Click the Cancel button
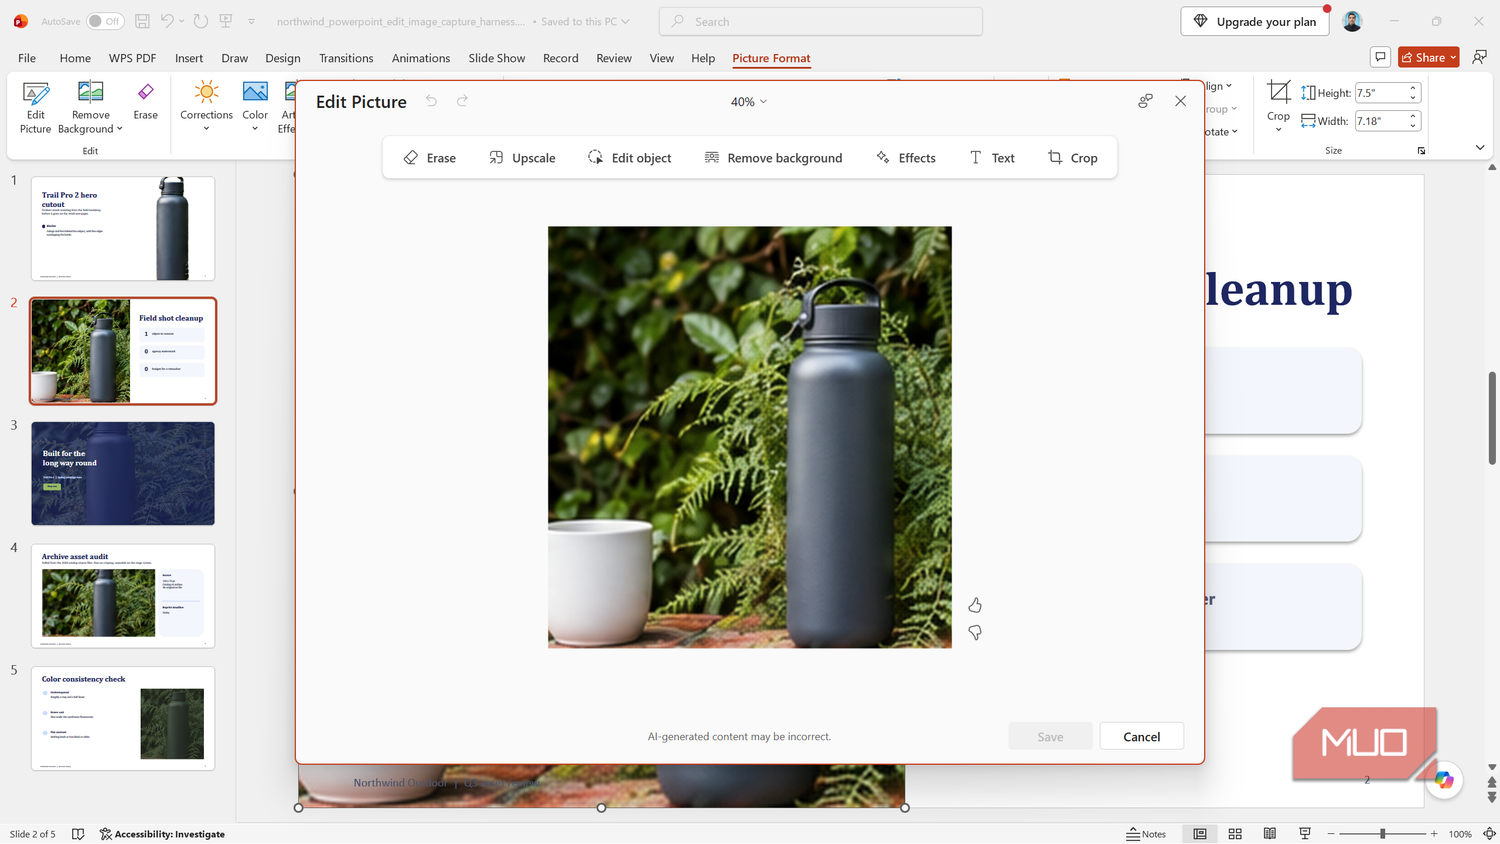Screen dimensions: 1500x844 1141,737
